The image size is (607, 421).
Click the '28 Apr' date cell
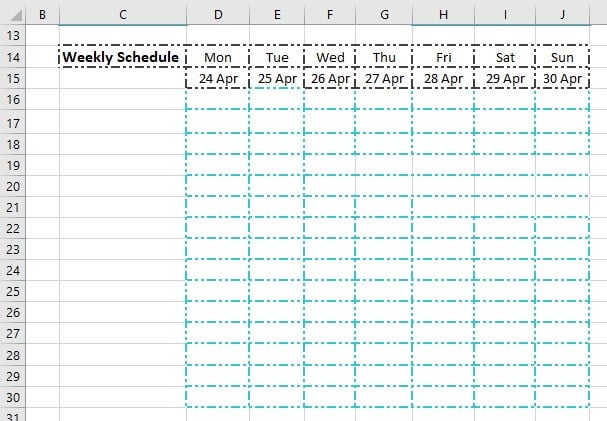point(443,78)
